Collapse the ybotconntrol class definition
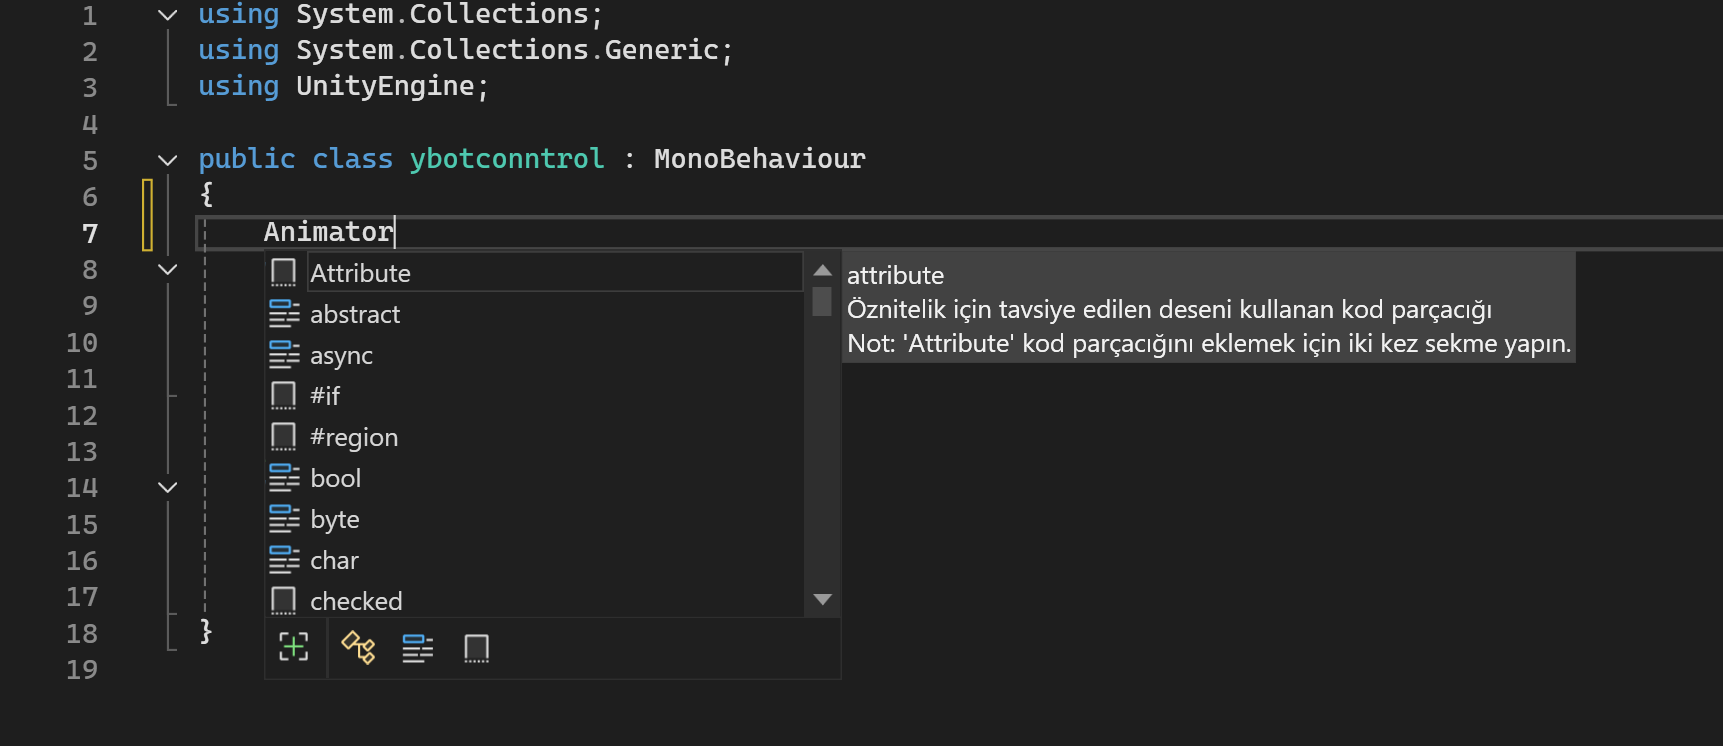 click(168, 160)
